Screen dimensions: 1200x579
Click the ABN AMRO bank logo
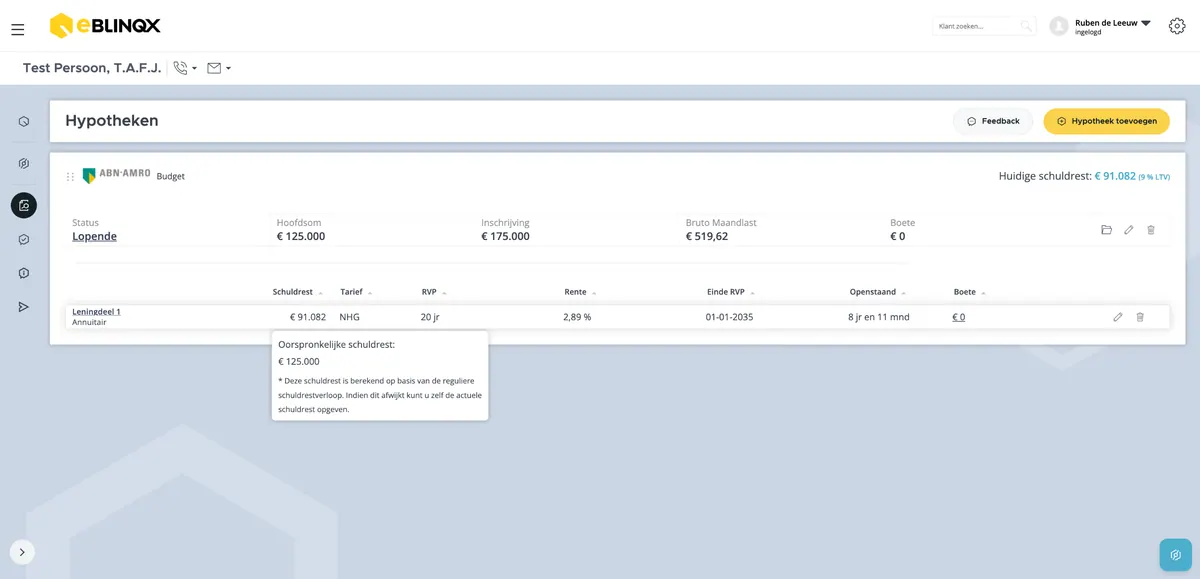(116, 175)
